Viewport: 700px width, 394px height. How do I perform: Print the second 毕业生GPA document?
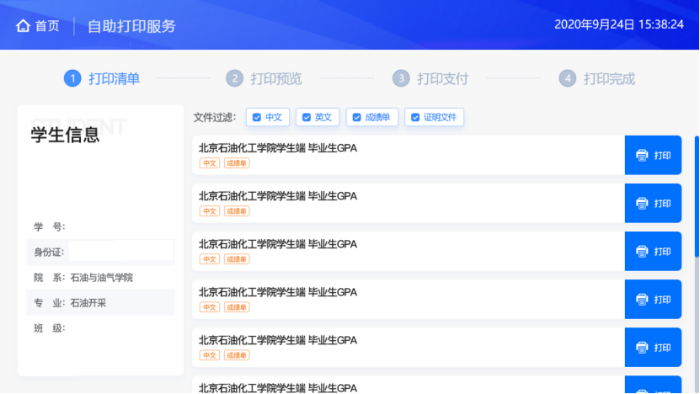[653, 203]
